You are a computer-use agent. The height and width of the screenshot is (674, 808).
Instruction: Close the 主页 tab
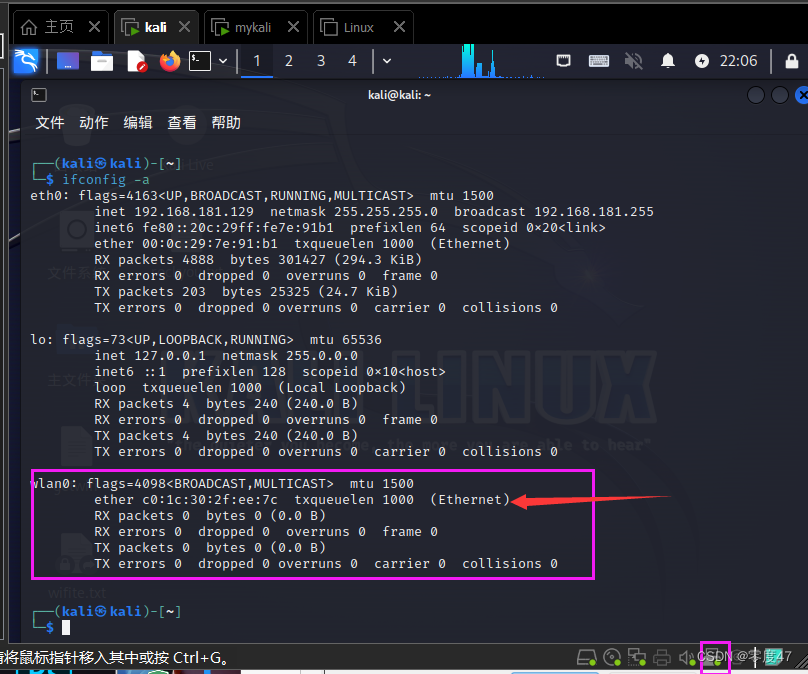tap(94, 27)
